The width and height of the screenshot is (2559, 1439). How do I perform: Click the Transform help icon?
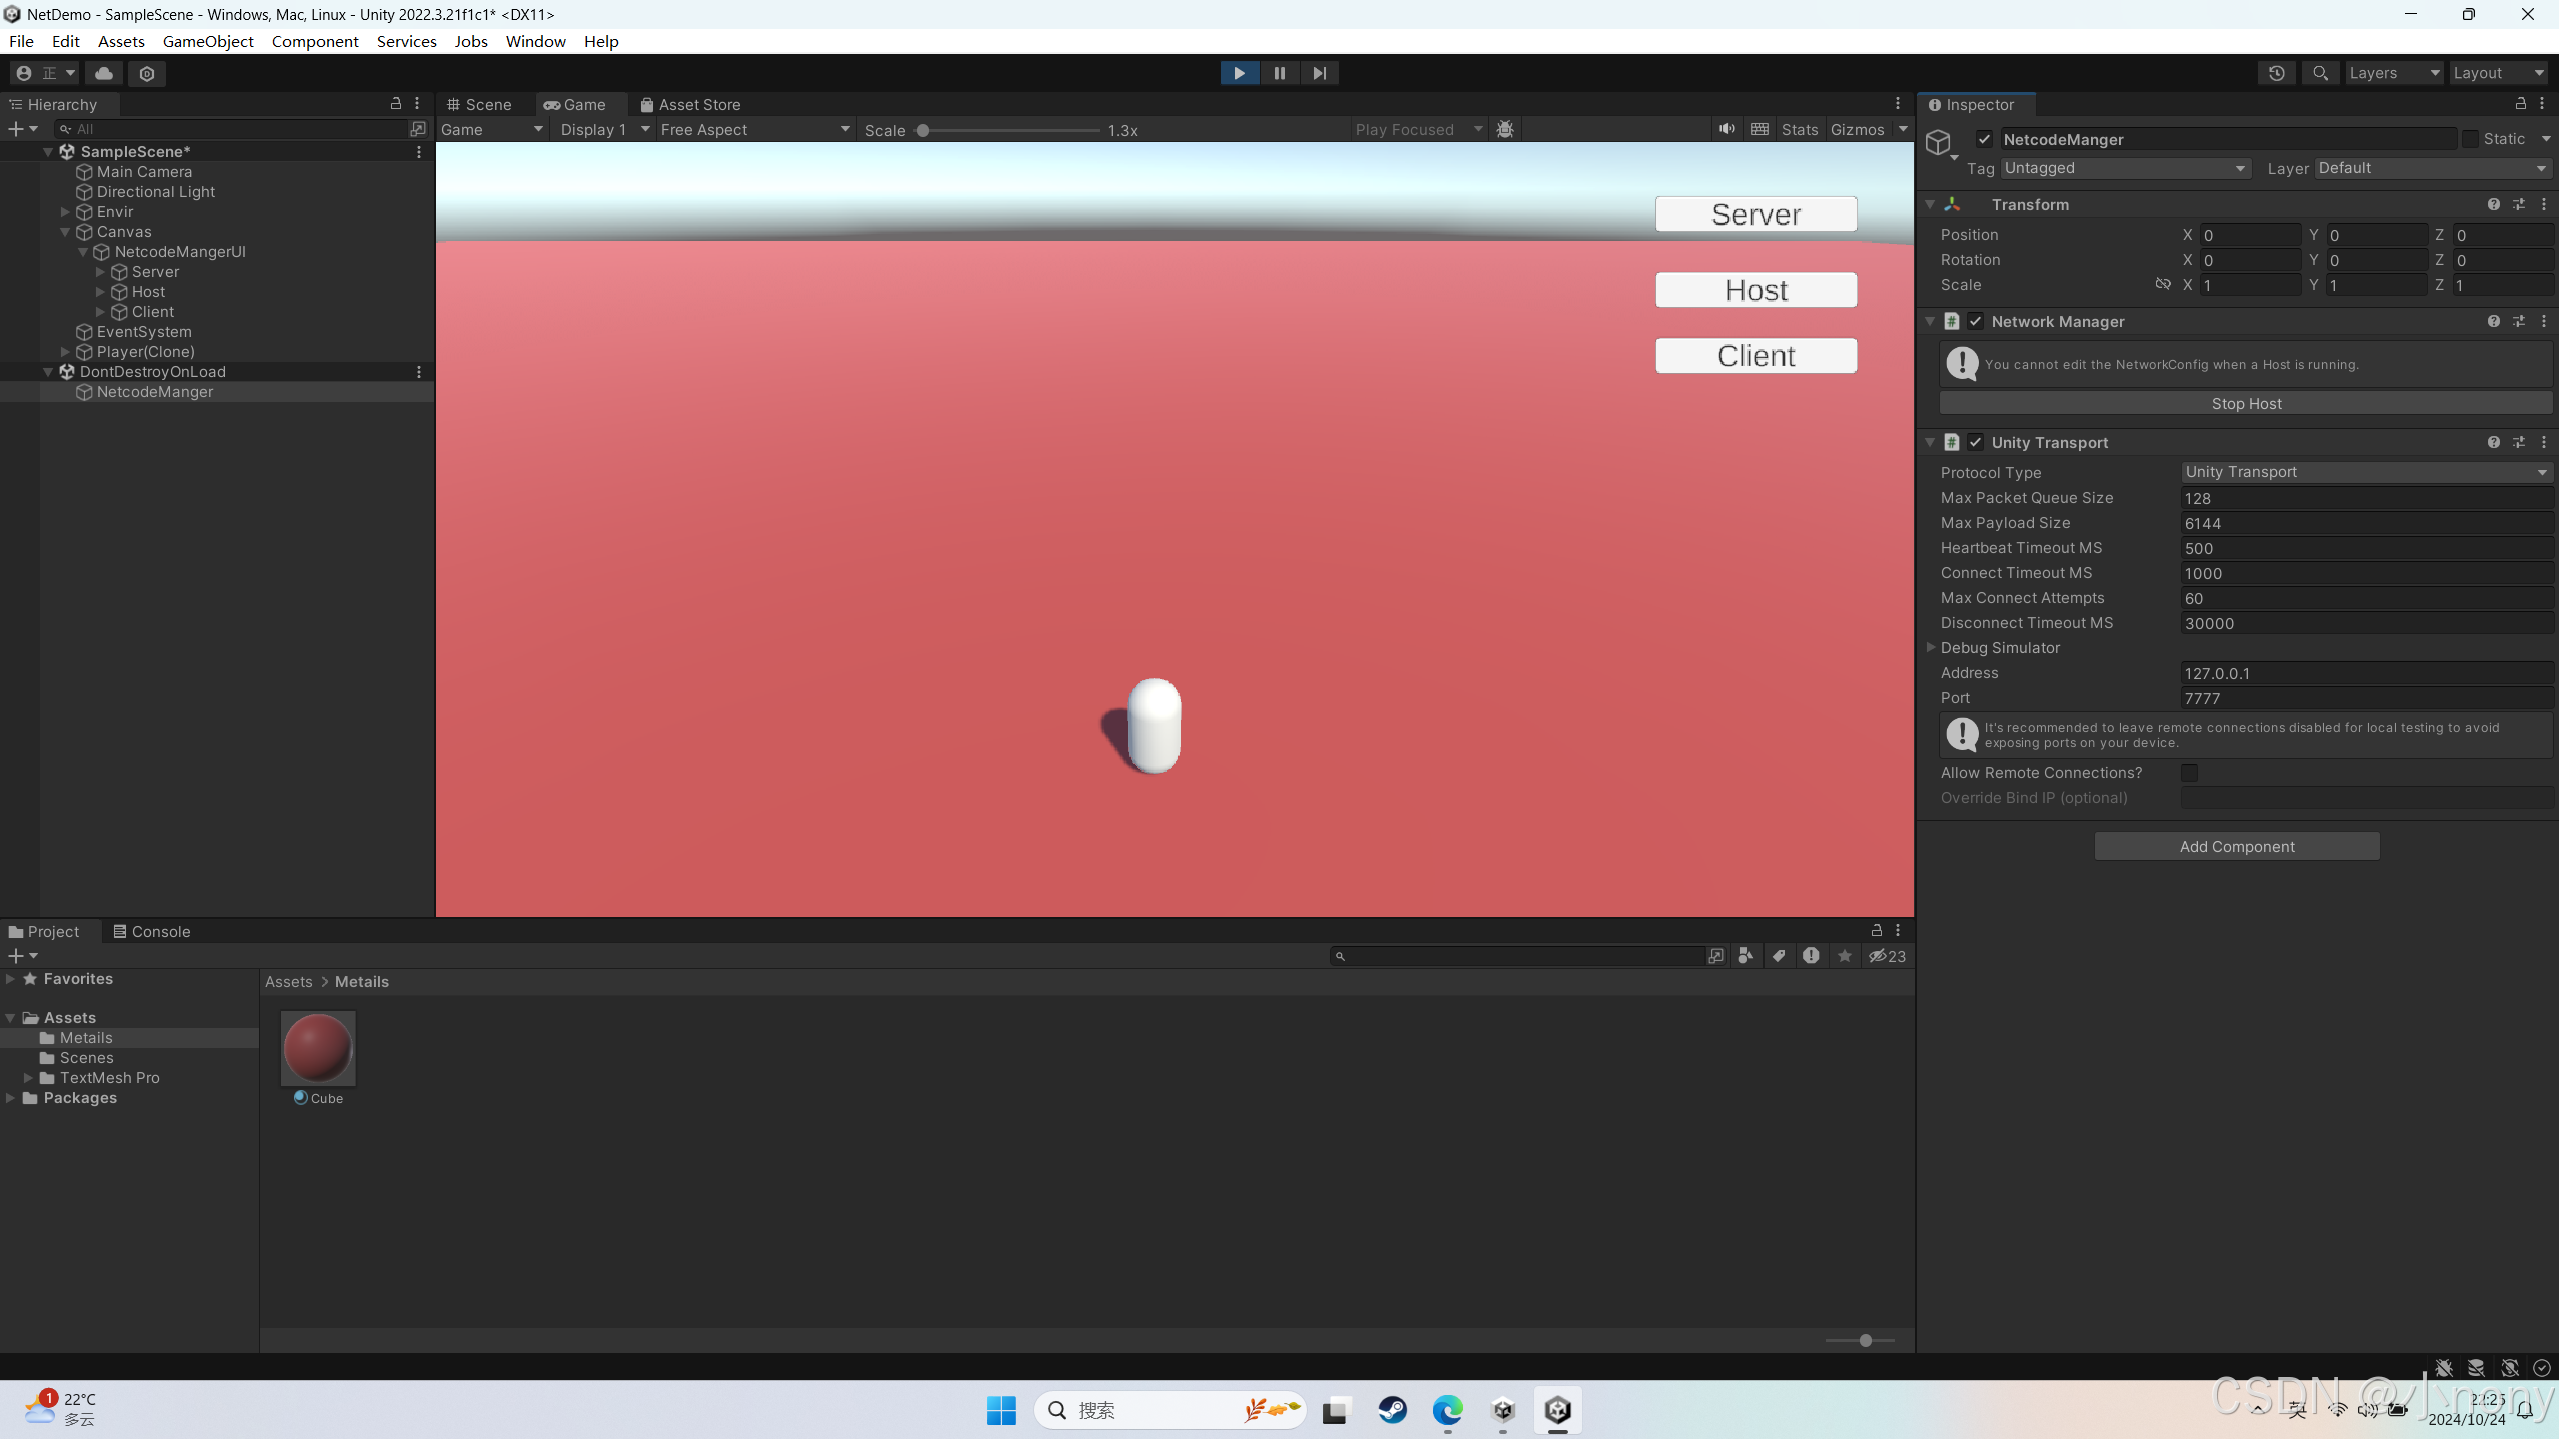click(x=2494, y=204)
